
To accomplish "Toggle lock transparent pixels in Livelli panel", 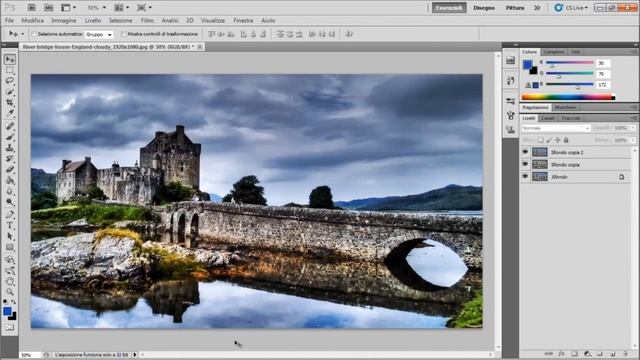I will pyautogui.click(x=540, y=140).
